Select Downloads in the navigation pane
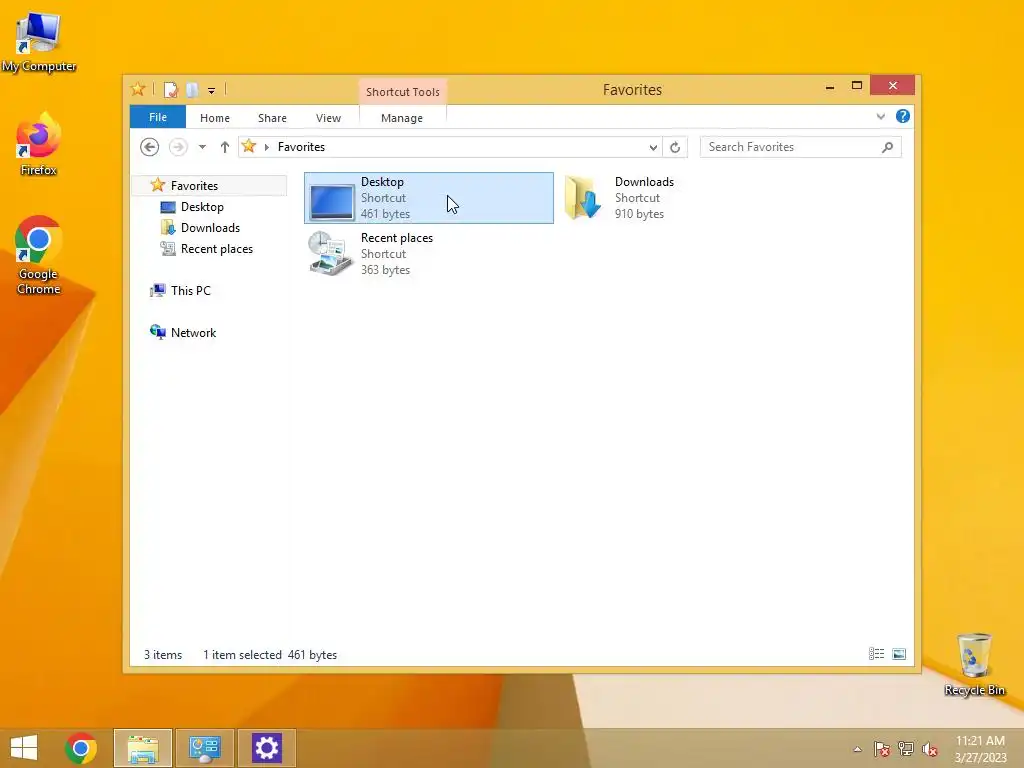Screen dimensions: 1024x768 point(210,228)
